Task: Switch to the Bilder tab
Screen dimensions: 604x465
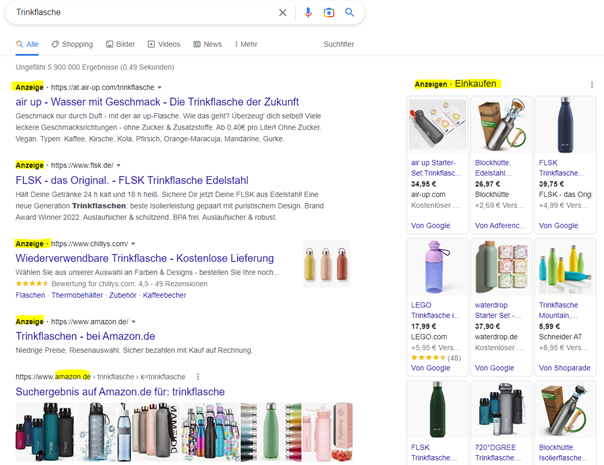Action: point(121,44)
